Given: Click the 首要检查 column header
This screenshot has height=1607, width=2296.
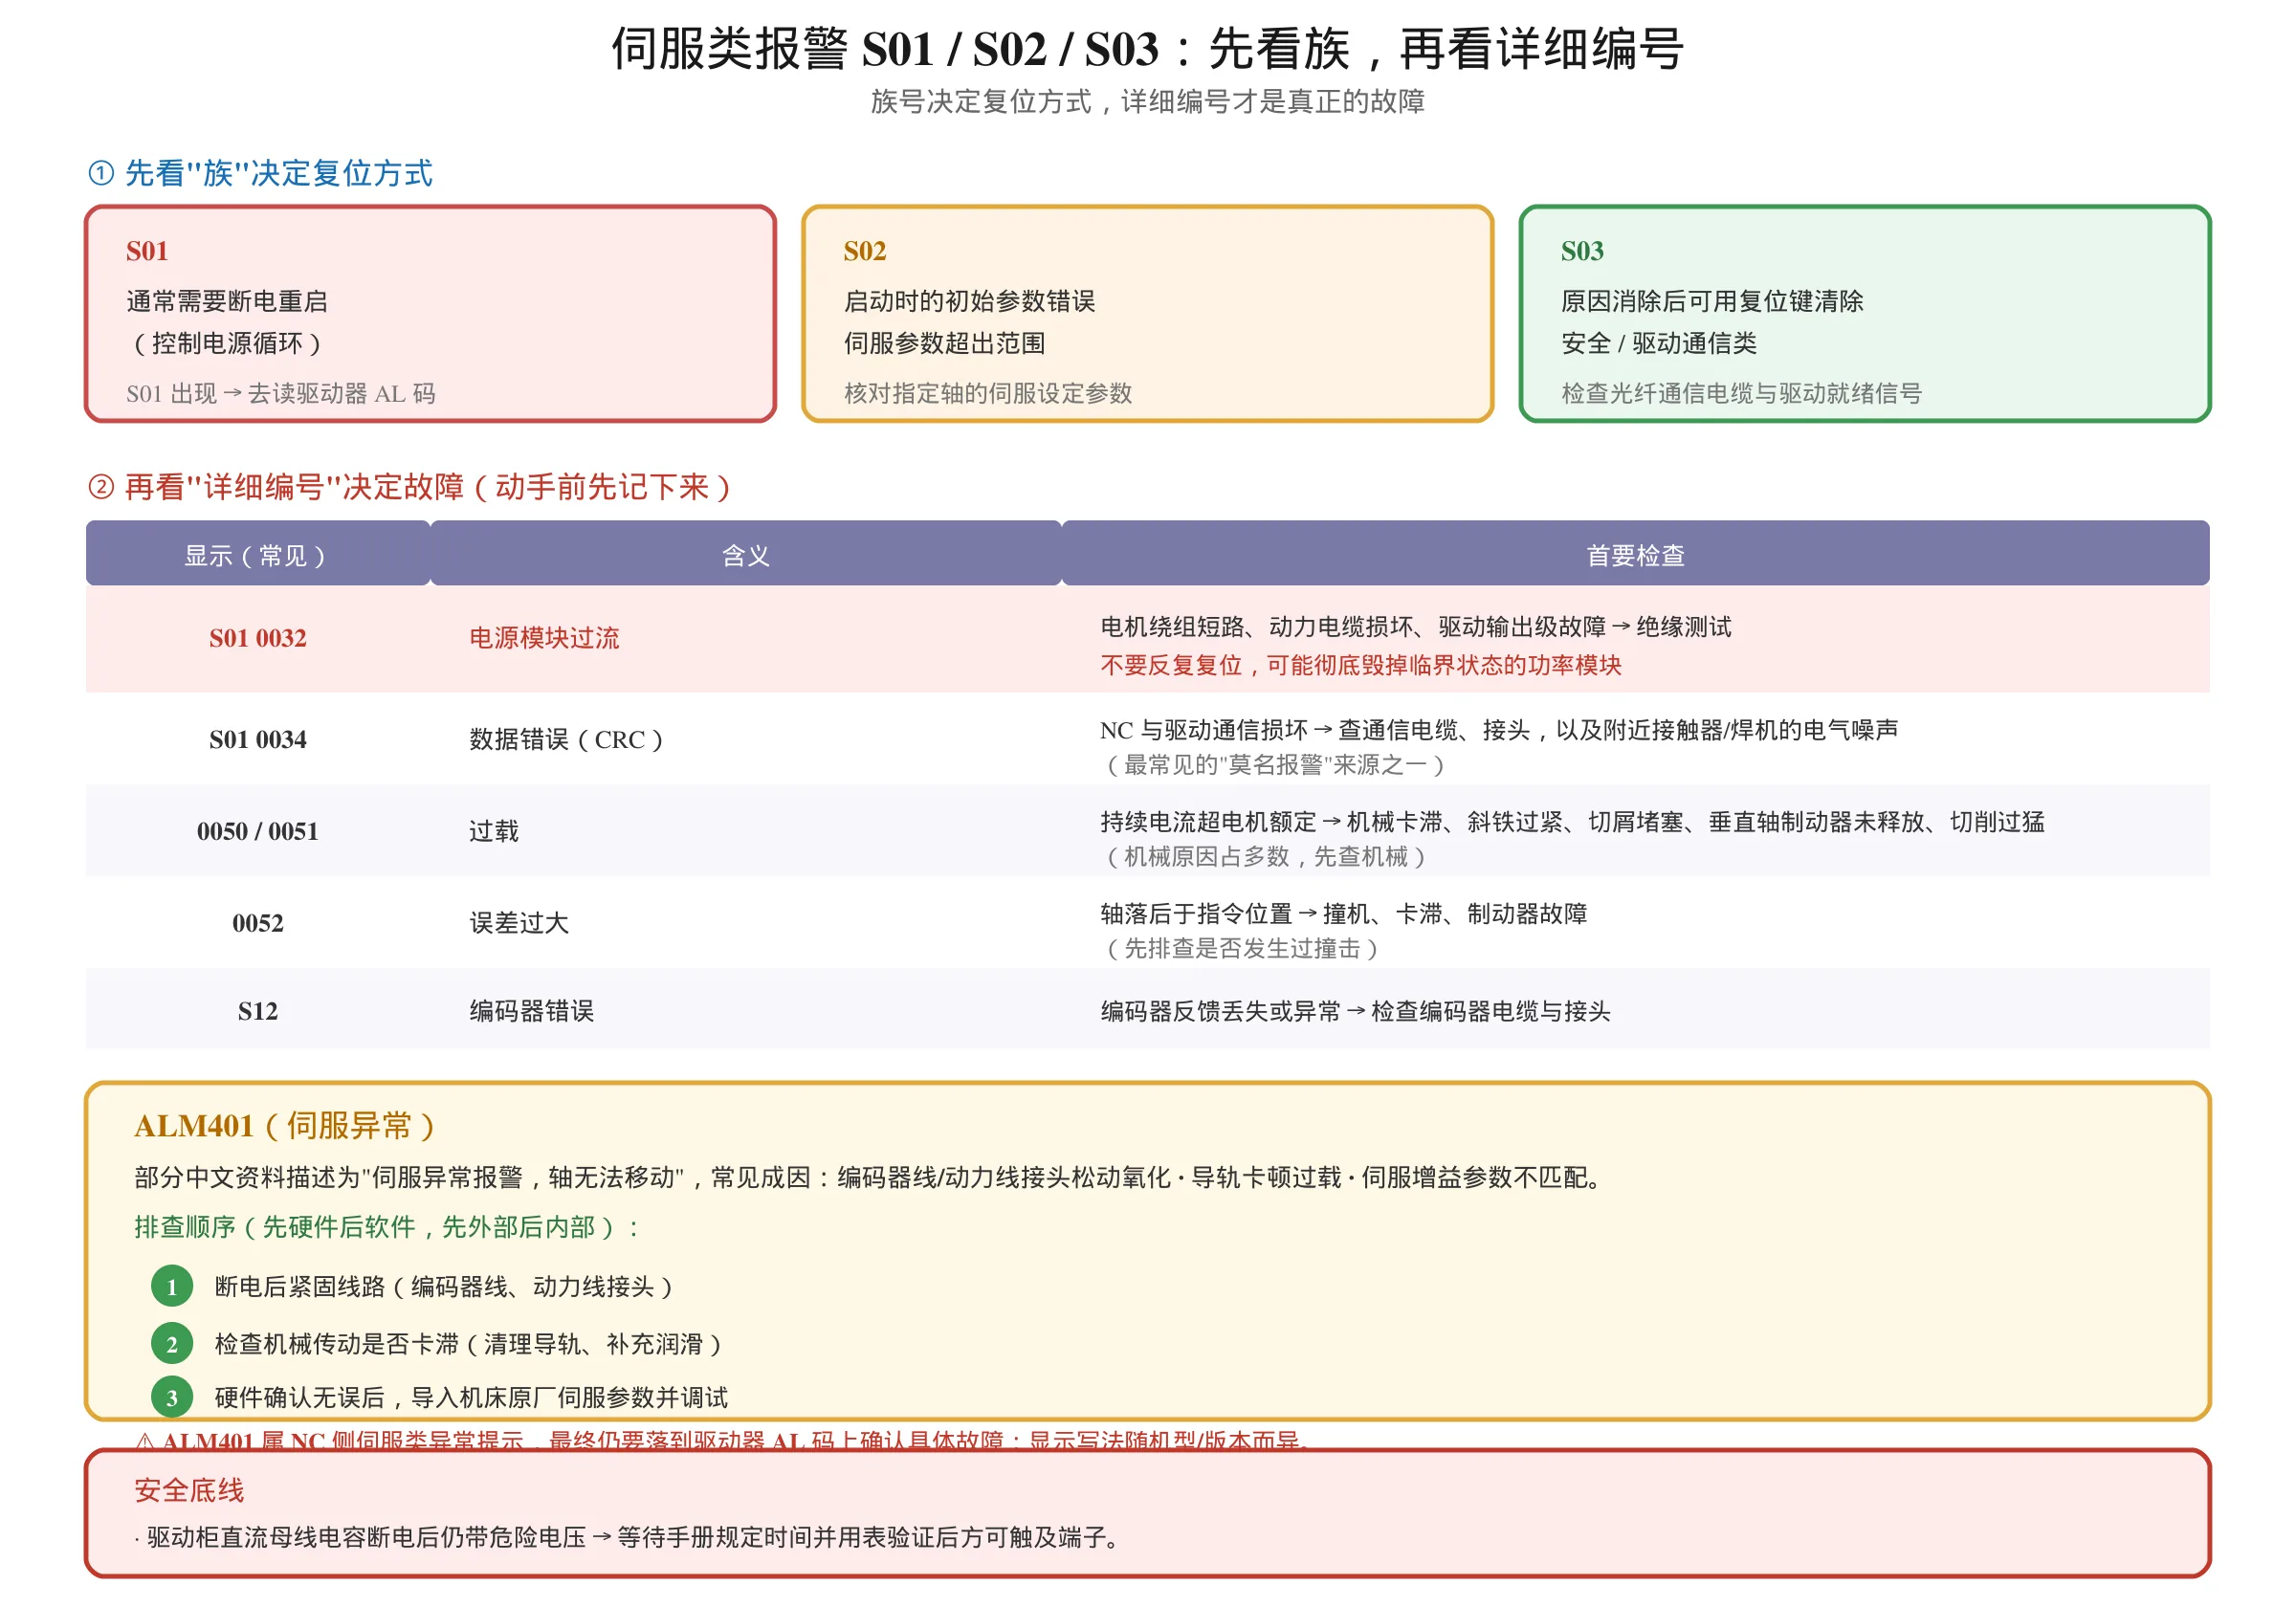Looking at the screenshot, I should 1635,555.
